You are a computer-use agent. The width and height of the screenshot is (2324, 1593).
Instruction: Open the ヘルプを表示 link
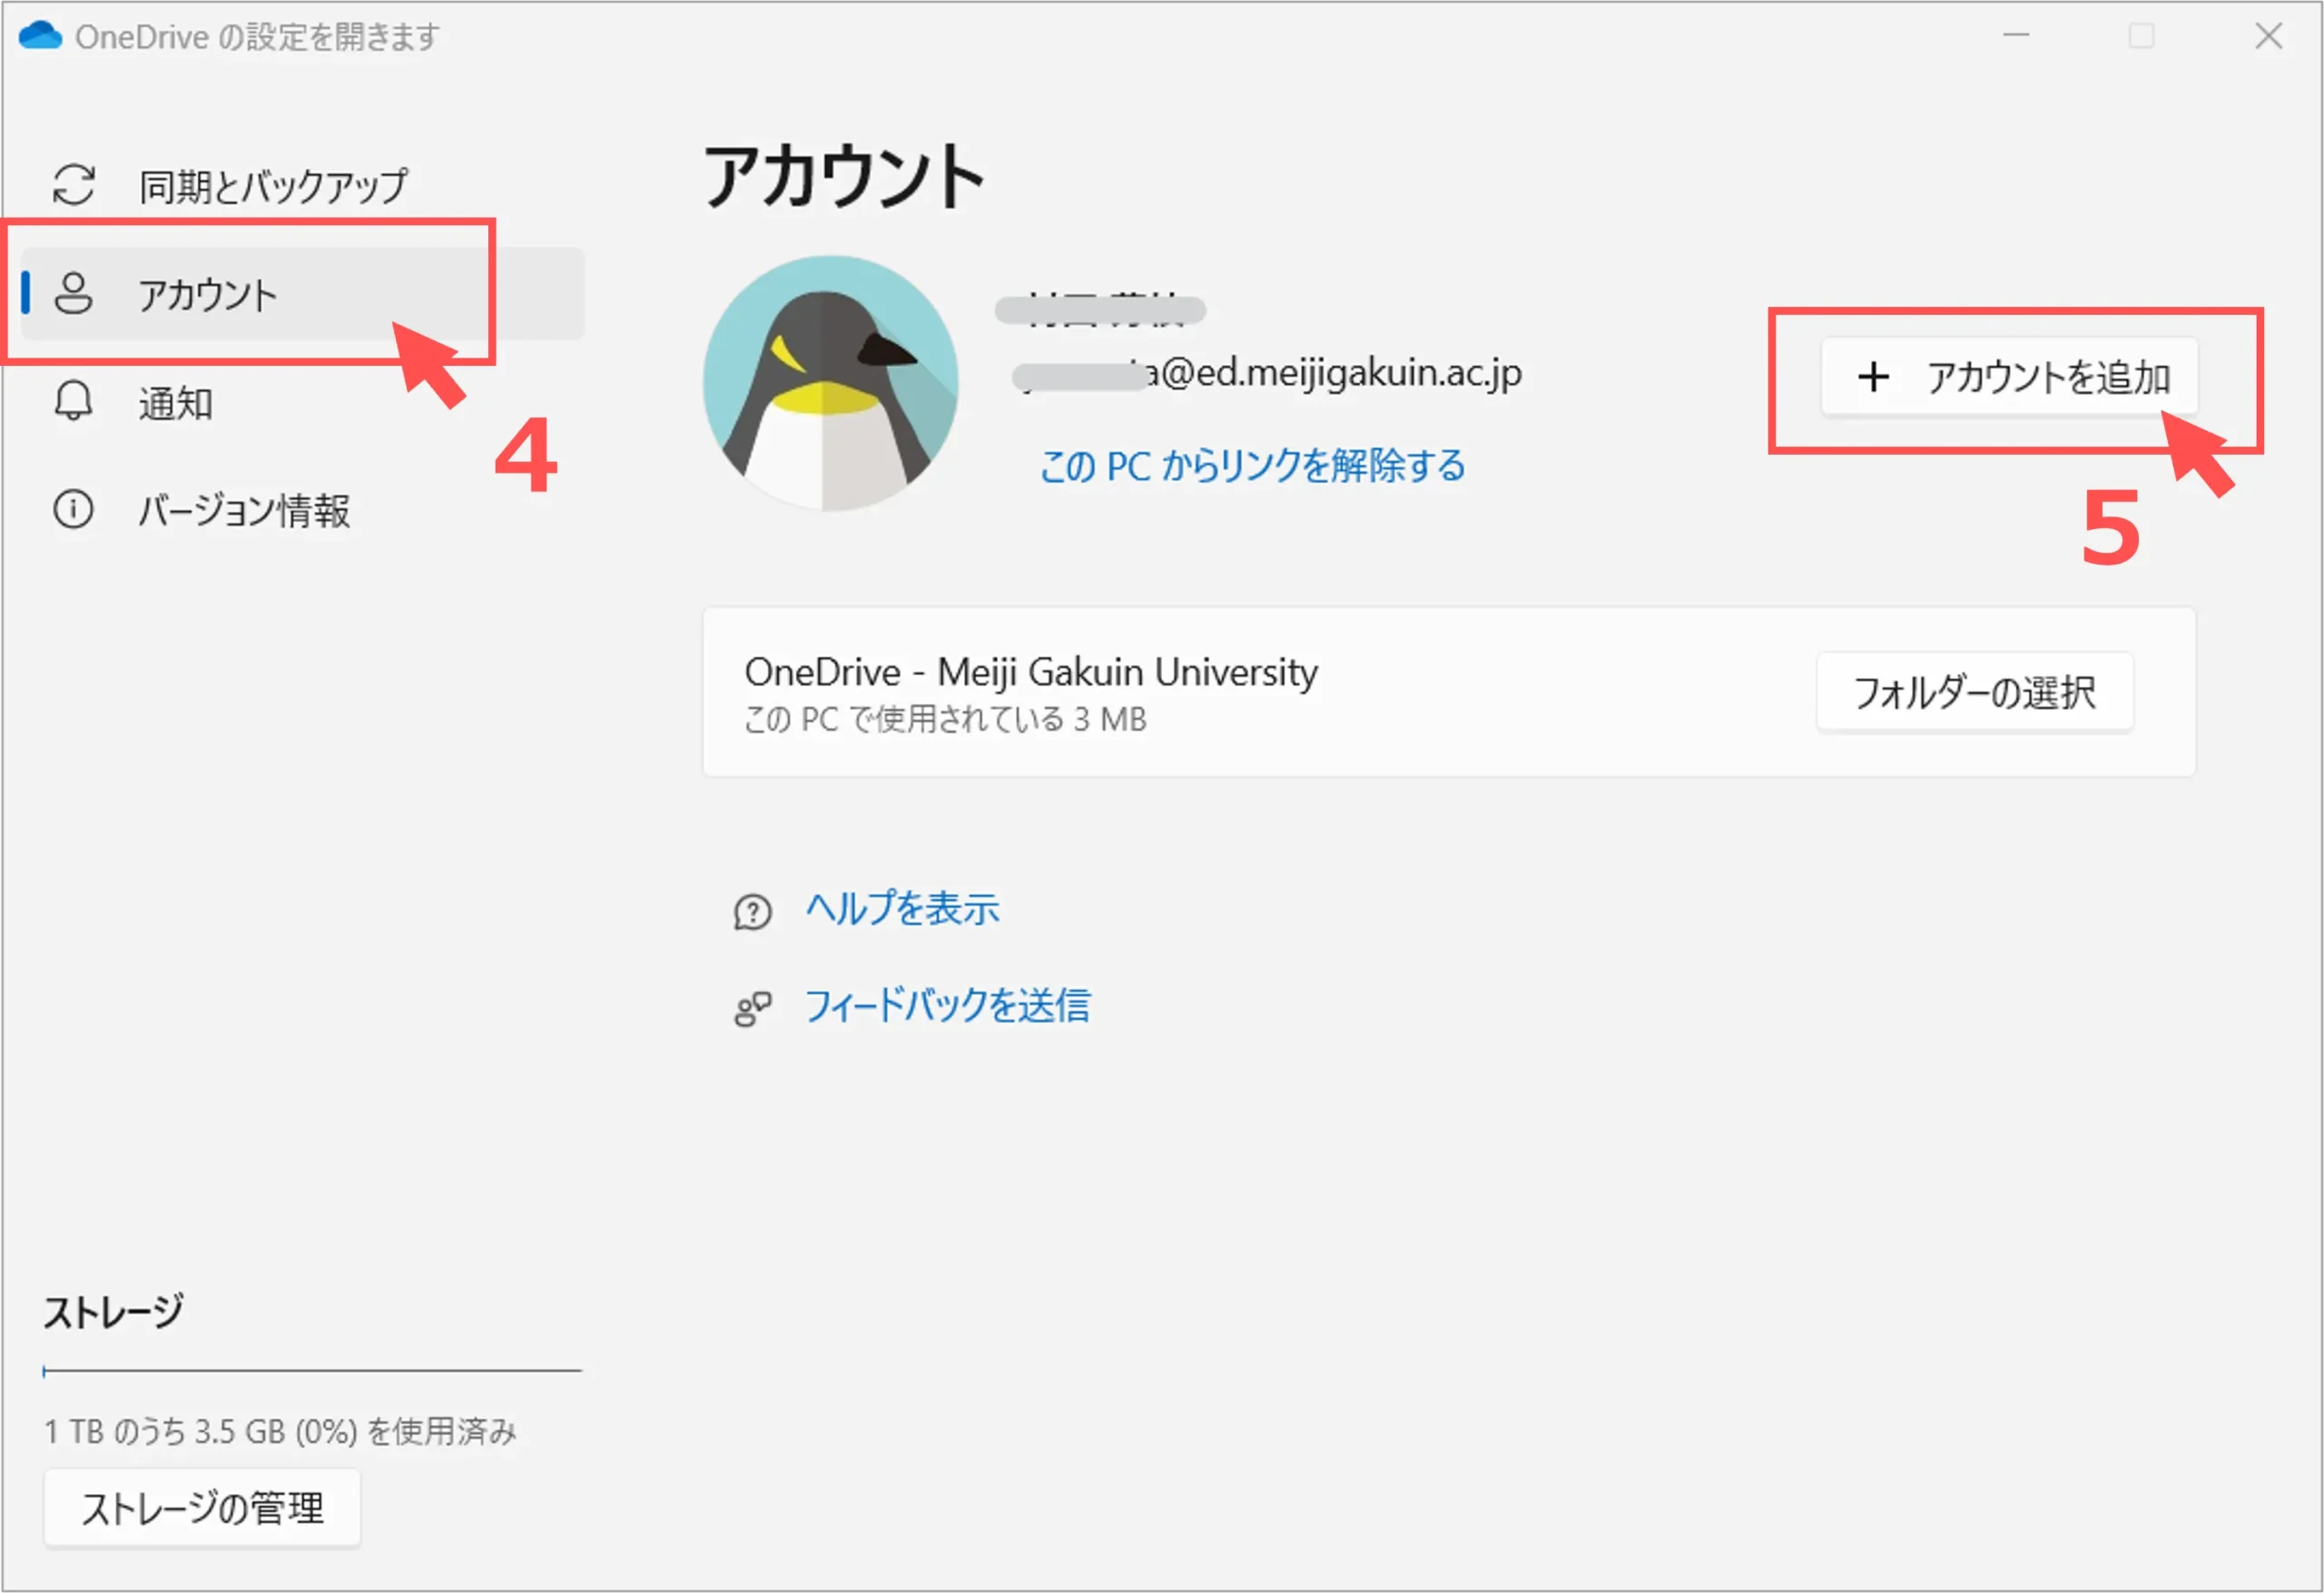903,909
